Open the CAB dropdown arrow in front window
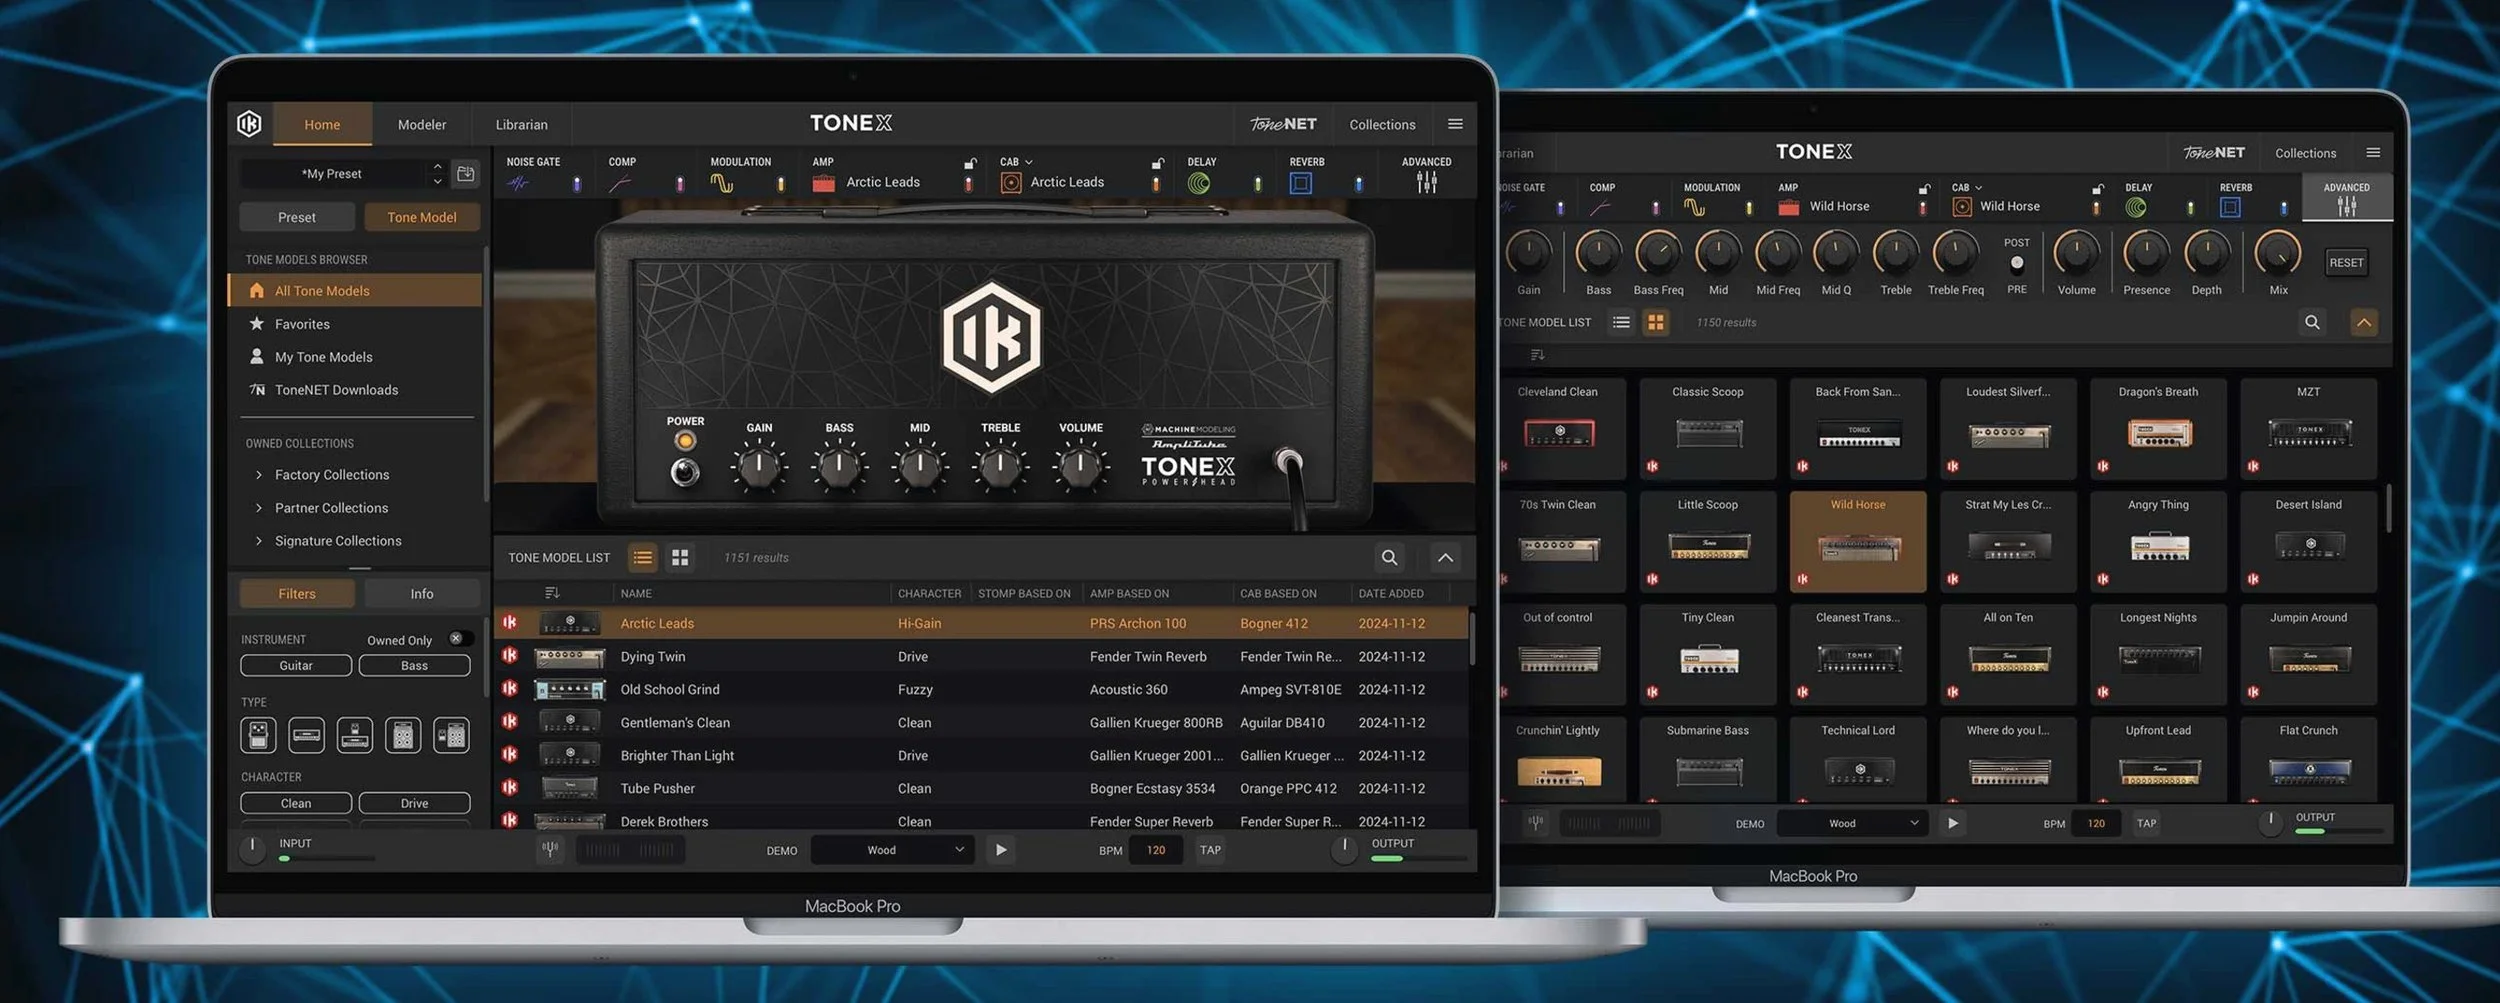This screenshot has width=2500, height=1003. pyautogui.click(x=1029, y=162)
